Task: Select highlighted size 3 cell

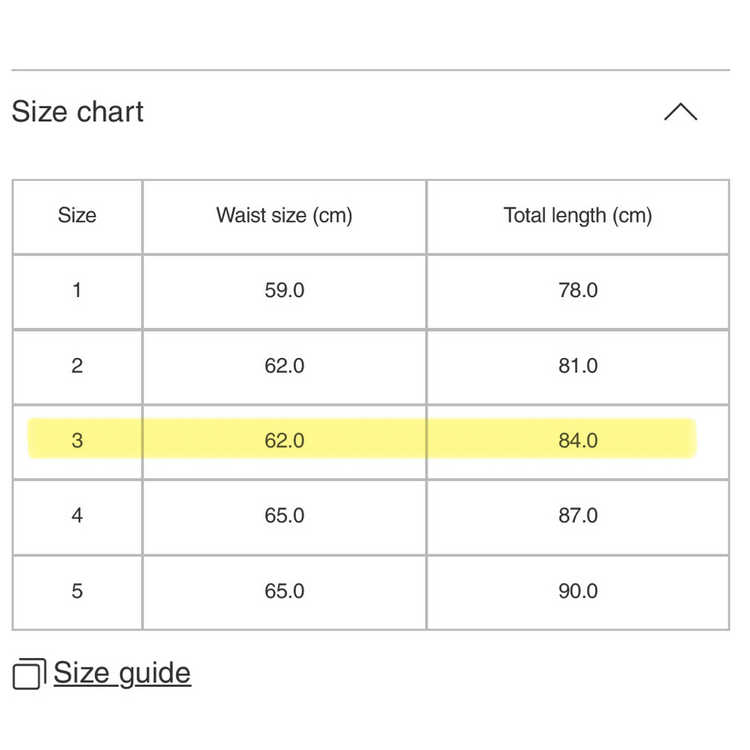Action: [77, 441]
